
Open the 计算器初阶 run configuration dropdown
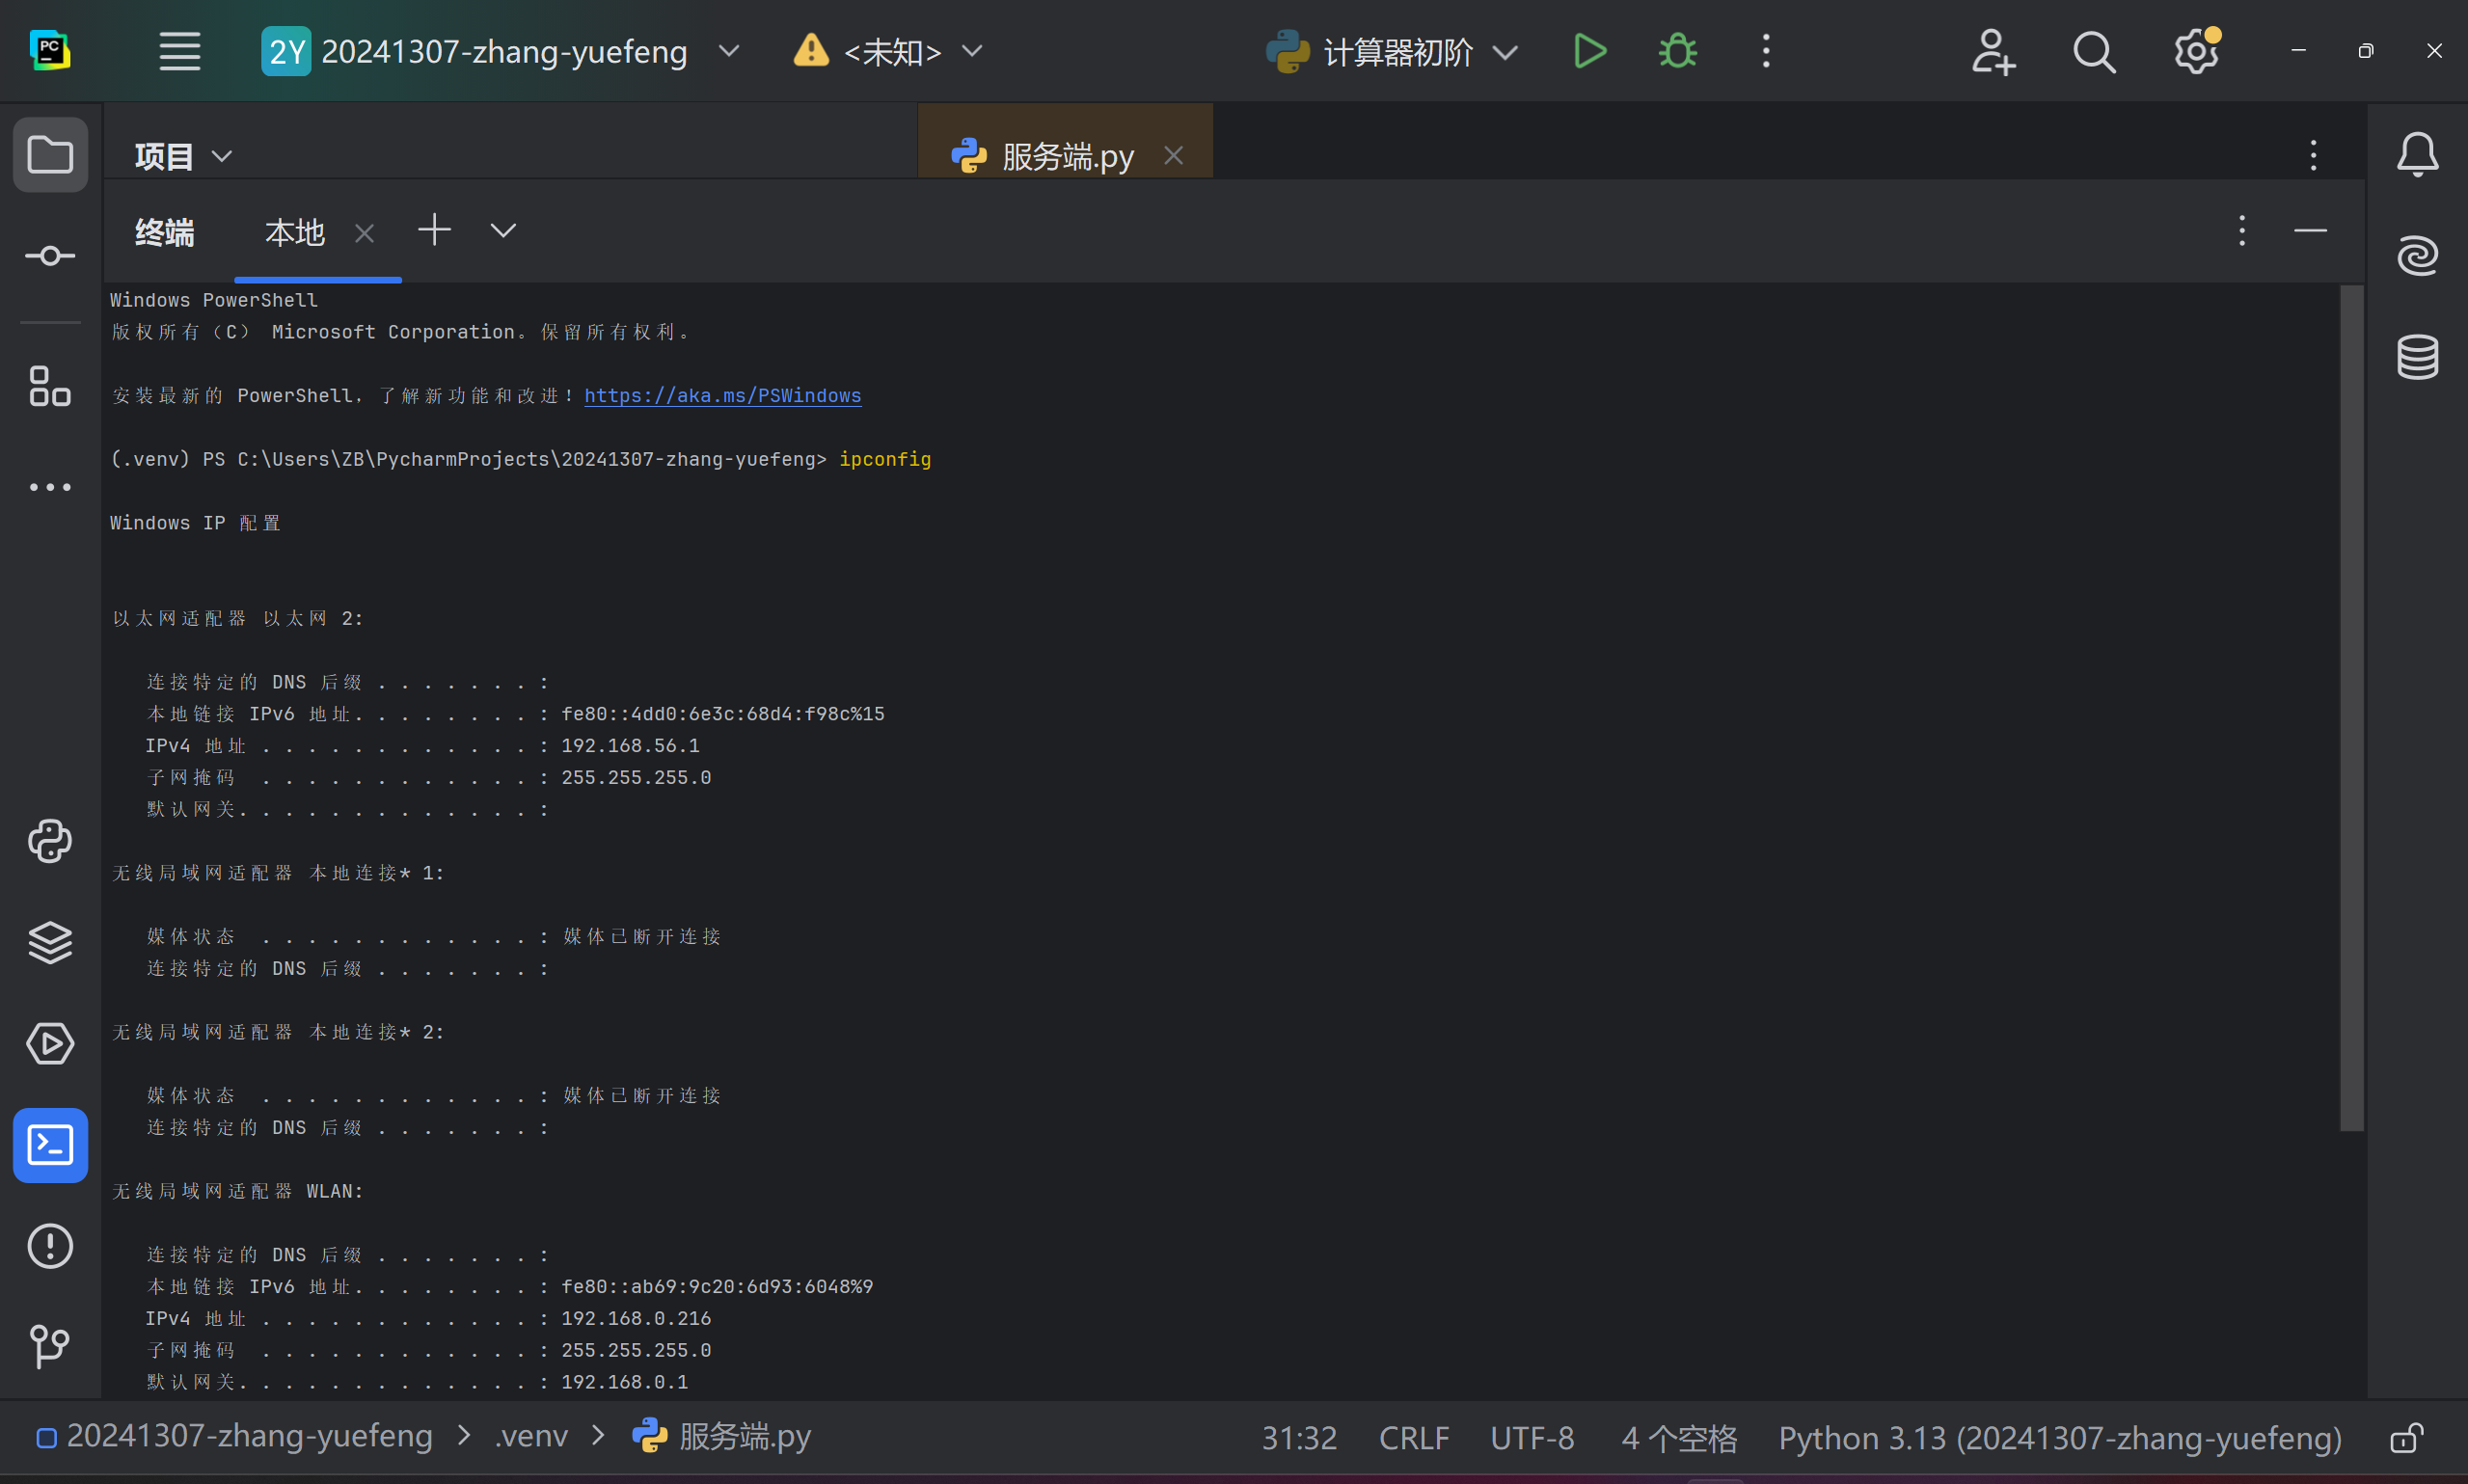click(x=1504, y=52)
